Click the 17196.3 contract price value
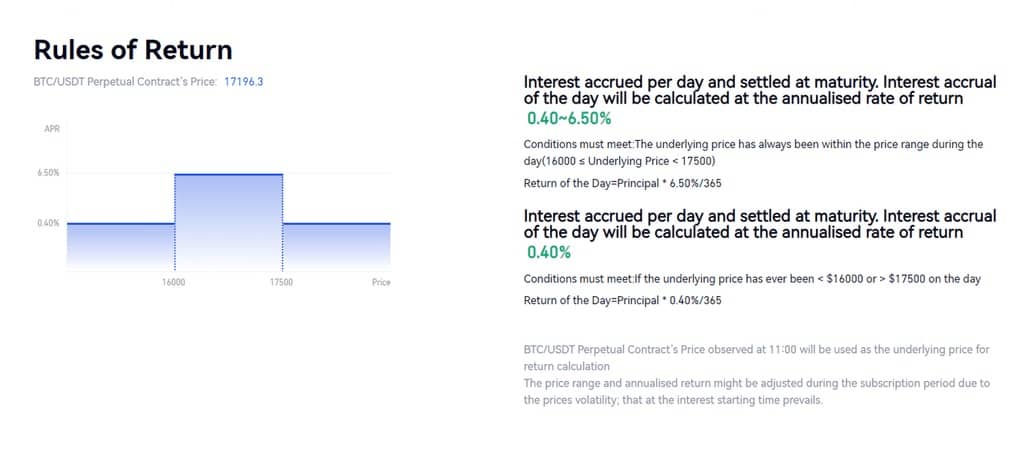This screenshot has width=1024, height=457. 243,82
